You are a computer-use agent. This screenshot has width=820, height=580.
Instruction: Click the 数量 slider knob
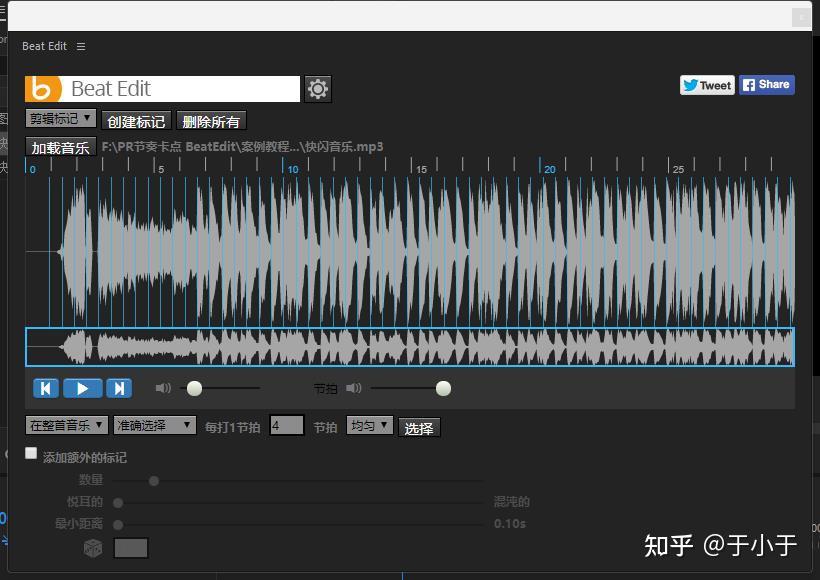[x=154, y=481]
